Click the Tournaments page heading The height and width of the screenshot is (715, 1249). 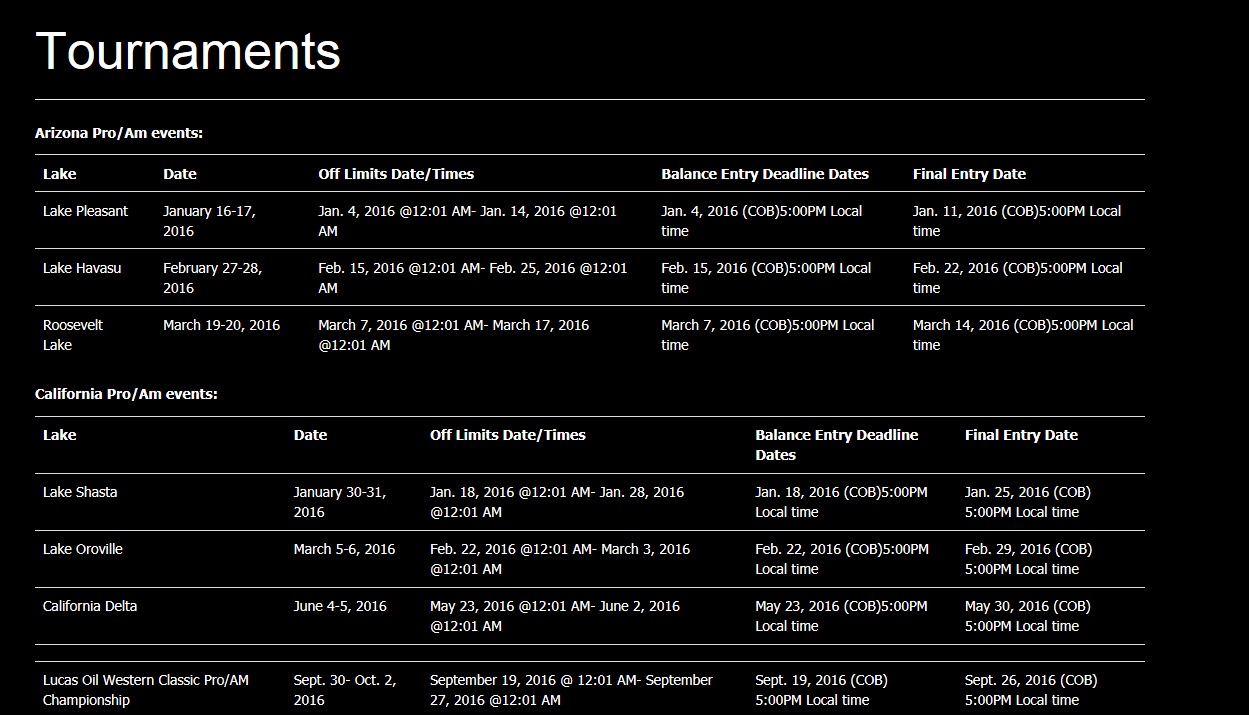[x=188, y=51]
